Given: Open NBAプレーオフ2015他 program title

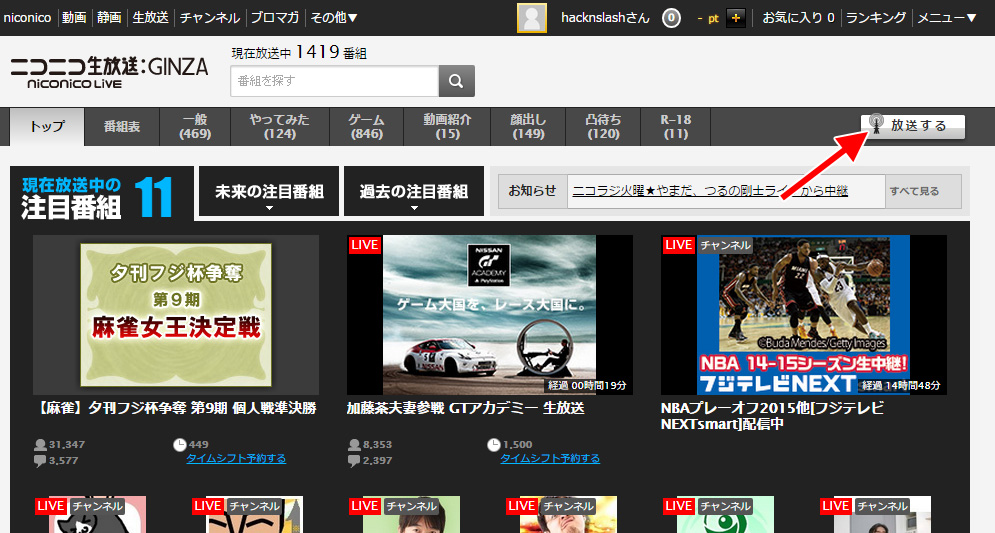Looking at the screenshot, I should [772, 416].
